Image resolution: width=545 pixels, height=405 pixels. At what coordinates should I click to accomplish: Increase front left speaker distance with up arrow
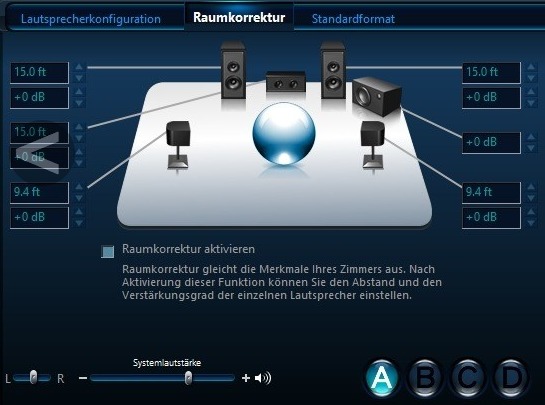click(79, 67)
